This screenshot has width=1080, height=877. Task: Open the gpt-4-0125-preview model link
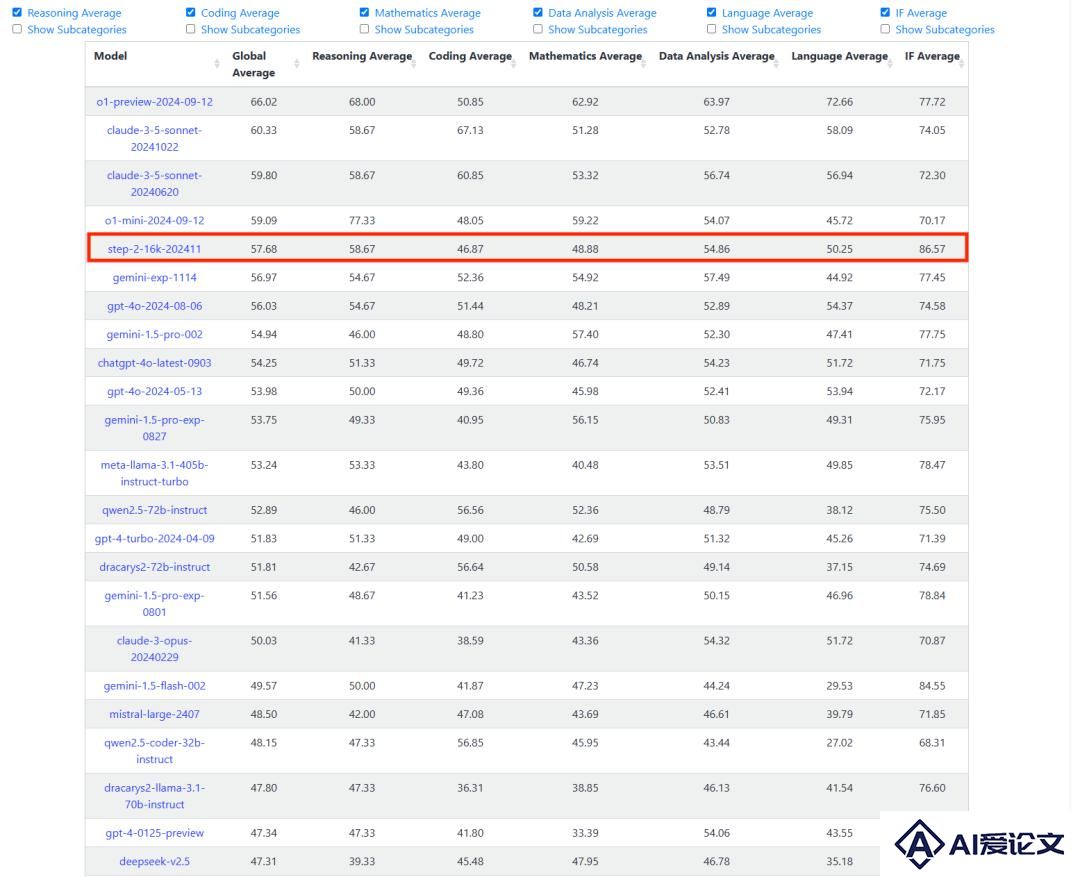click(x=154, y=833)
